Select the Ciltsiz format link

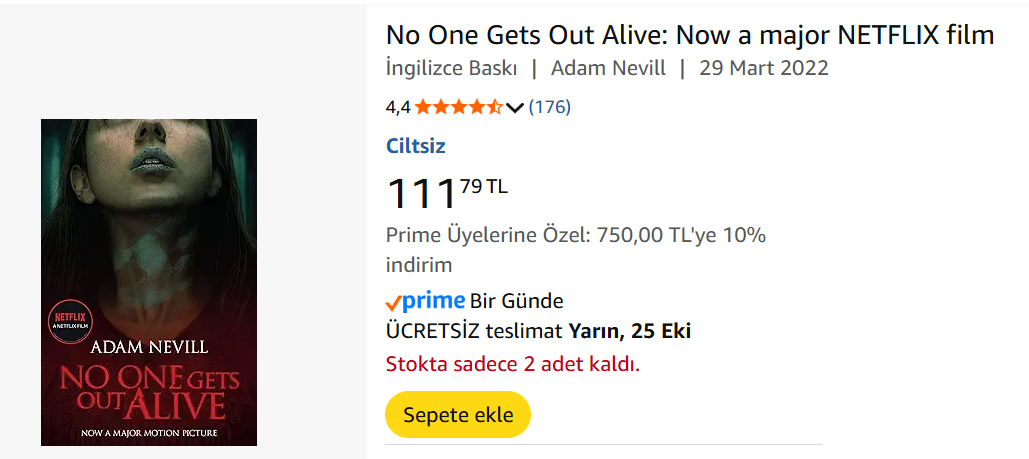416,146
